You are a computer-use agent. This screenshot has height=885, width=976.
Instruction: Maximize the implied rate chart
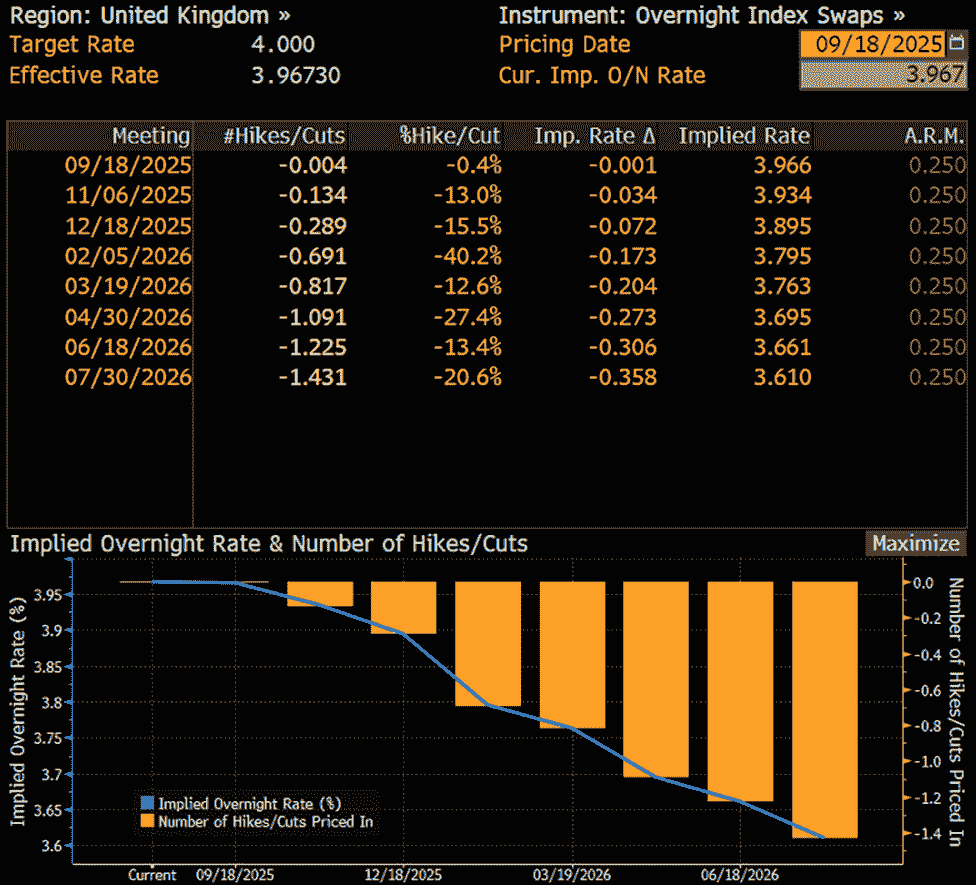915,544
